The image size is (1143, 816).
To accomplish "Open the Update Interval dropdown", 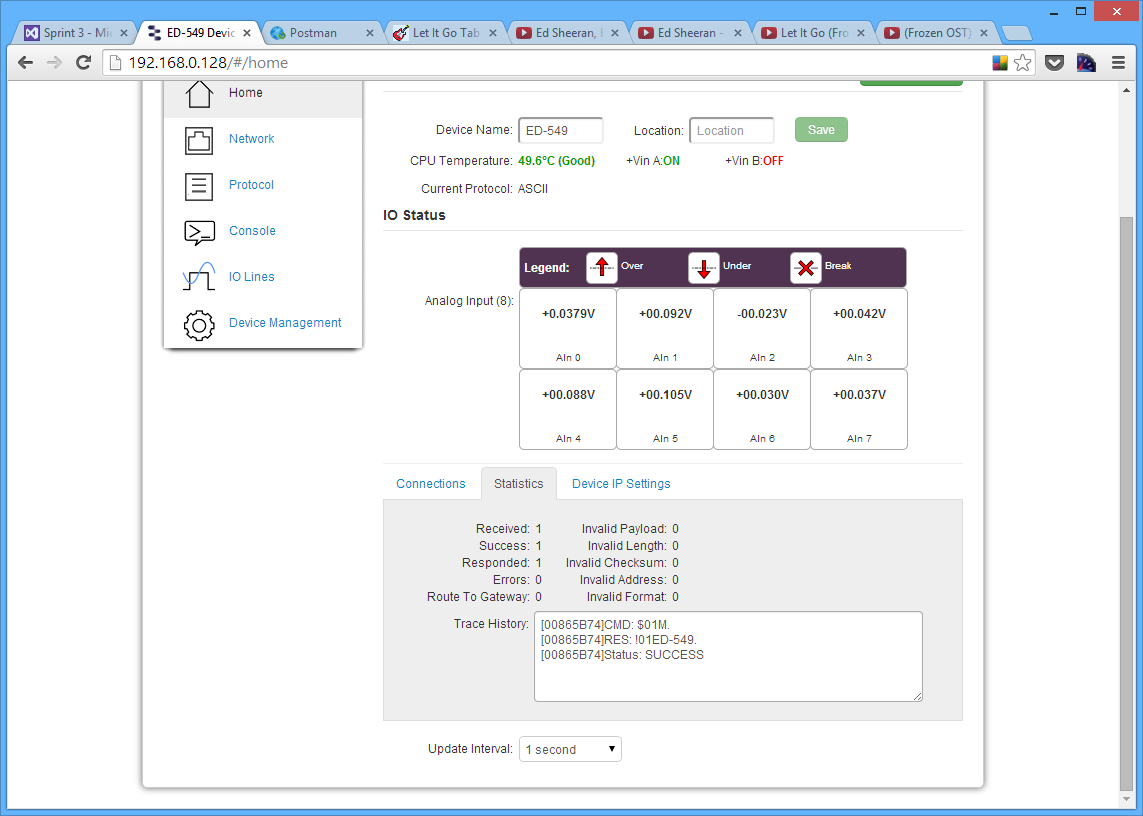I will click(569, 748).
